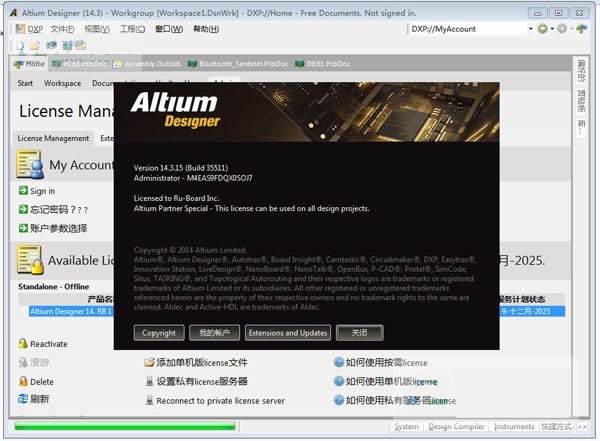Click the Delete license link

tap(42, 382)
